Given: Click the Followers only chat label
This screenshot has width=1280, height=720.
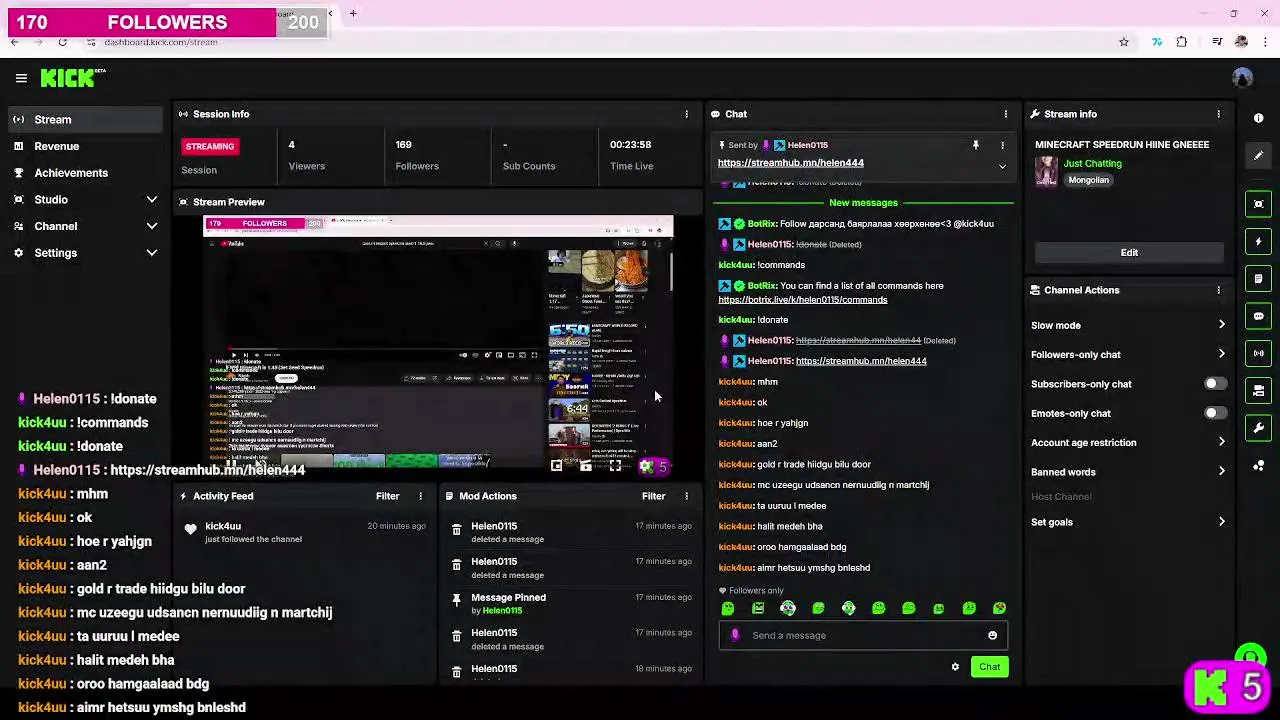Looking at the screenshot, I should 756,591.
